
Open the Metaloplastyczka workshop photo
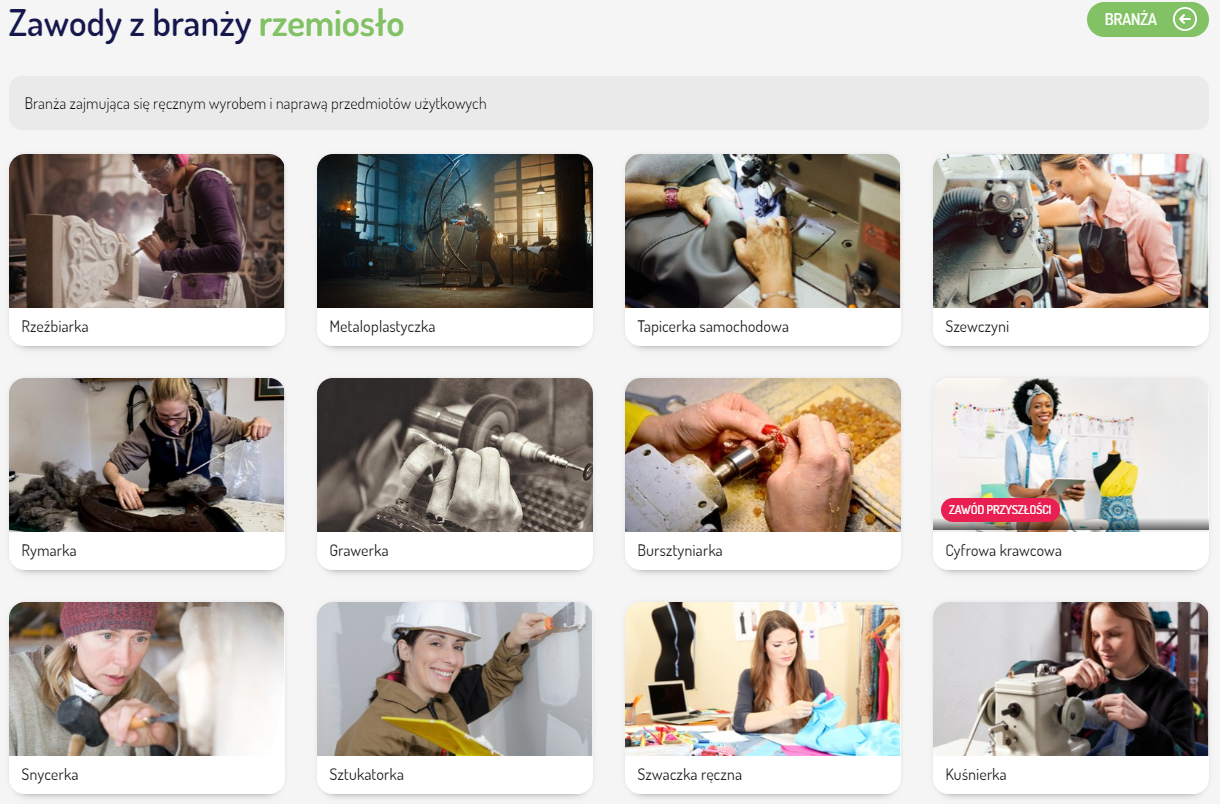455,231
